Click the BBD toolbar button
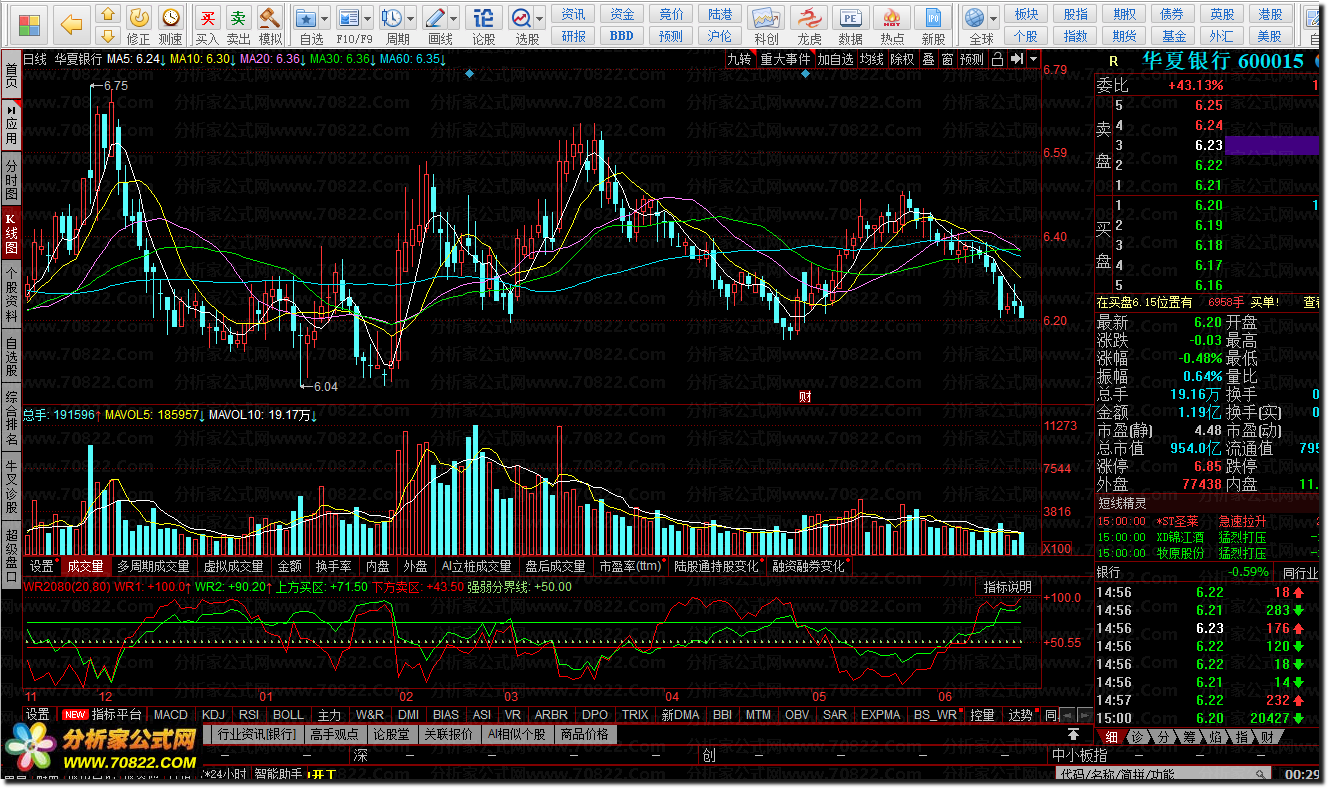1329x788 pixels. 621,36
